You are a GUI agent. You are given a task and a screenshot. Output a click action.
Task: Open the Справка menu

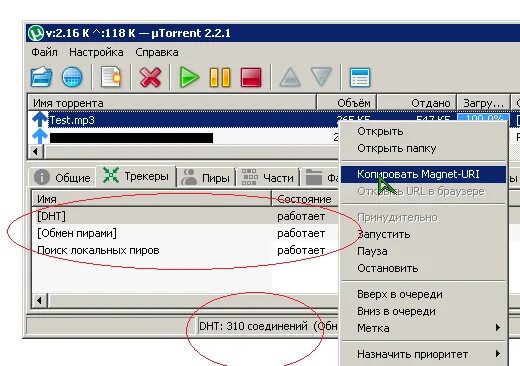coord(157,52)
